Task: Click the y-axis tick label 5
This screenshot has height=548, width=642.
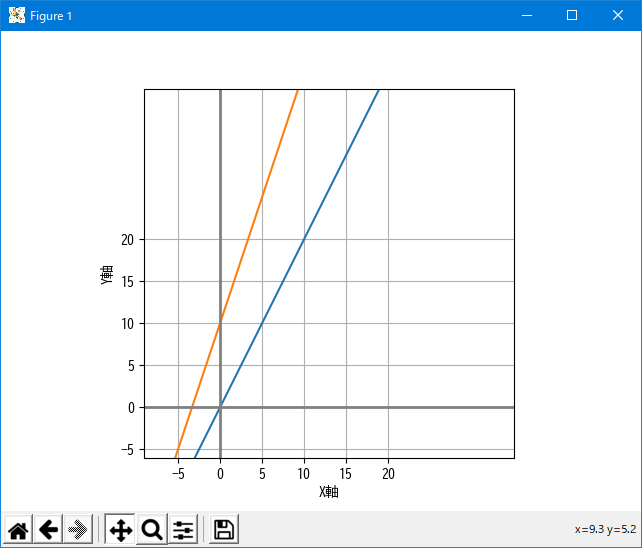Action: 131,366
